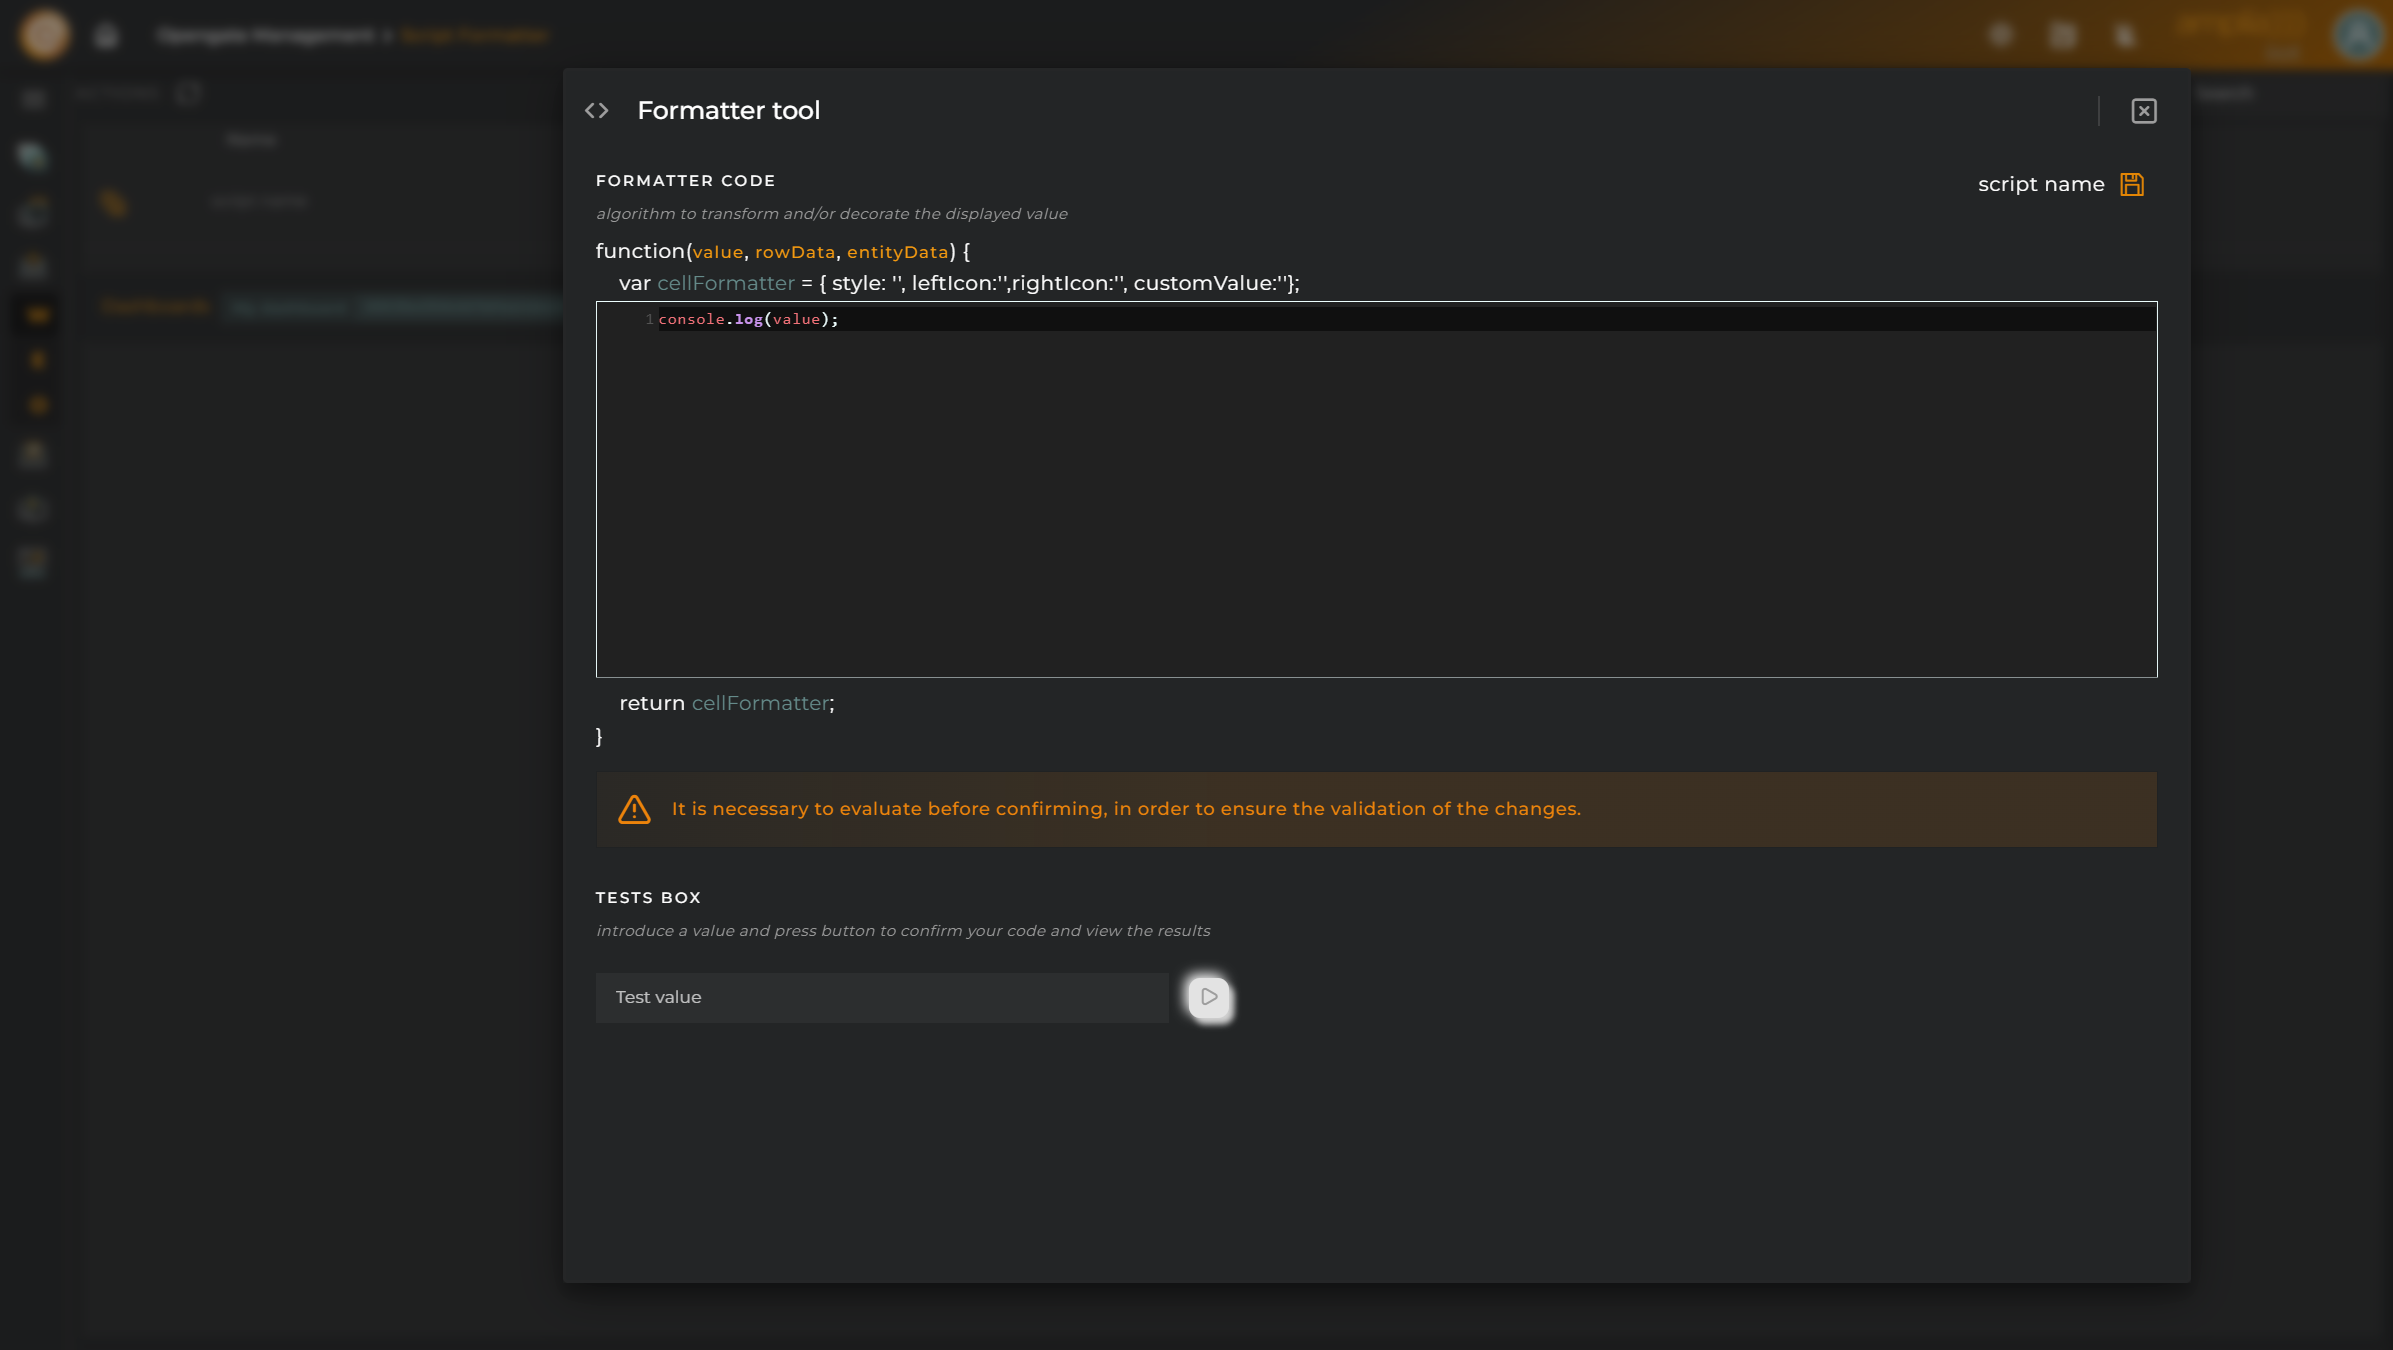Click the FORMATTER CODE heading
Image resolution: width=2393 pixels, height=1350 pixels.
pos(686,181)
